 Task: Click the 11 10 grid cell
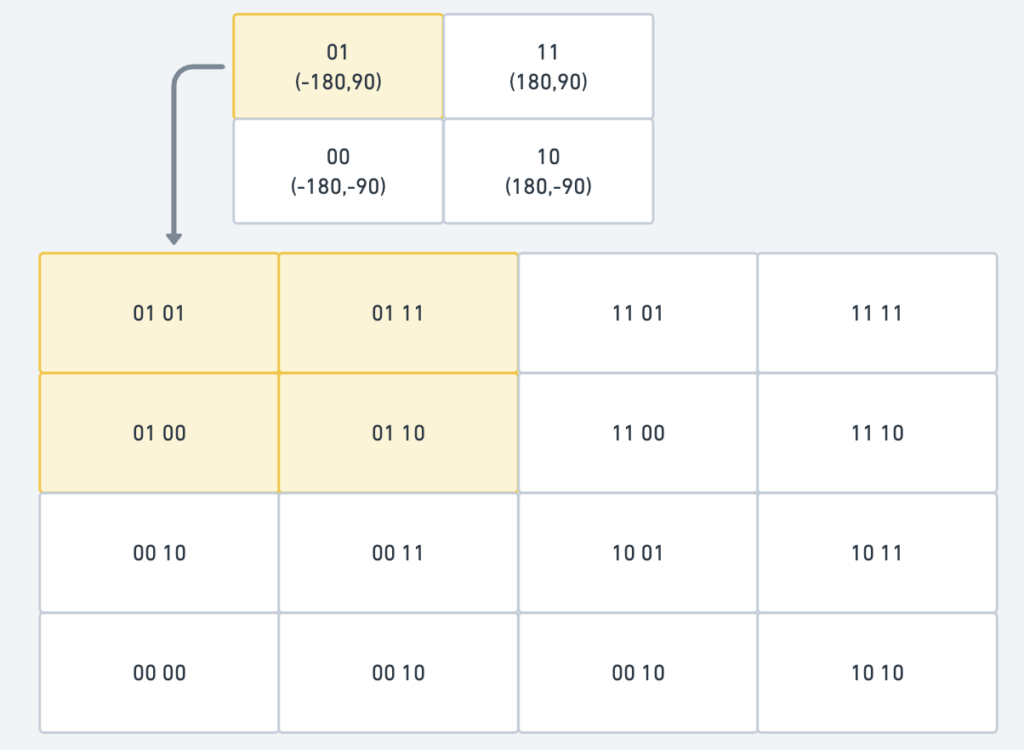coord(877,432)
